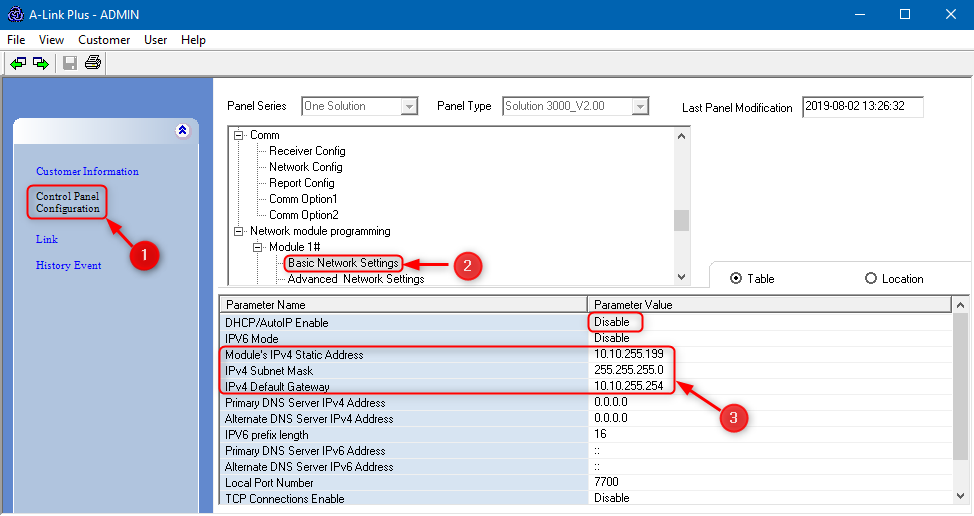Click the tree scrollbar thumb

coord(681,220)
